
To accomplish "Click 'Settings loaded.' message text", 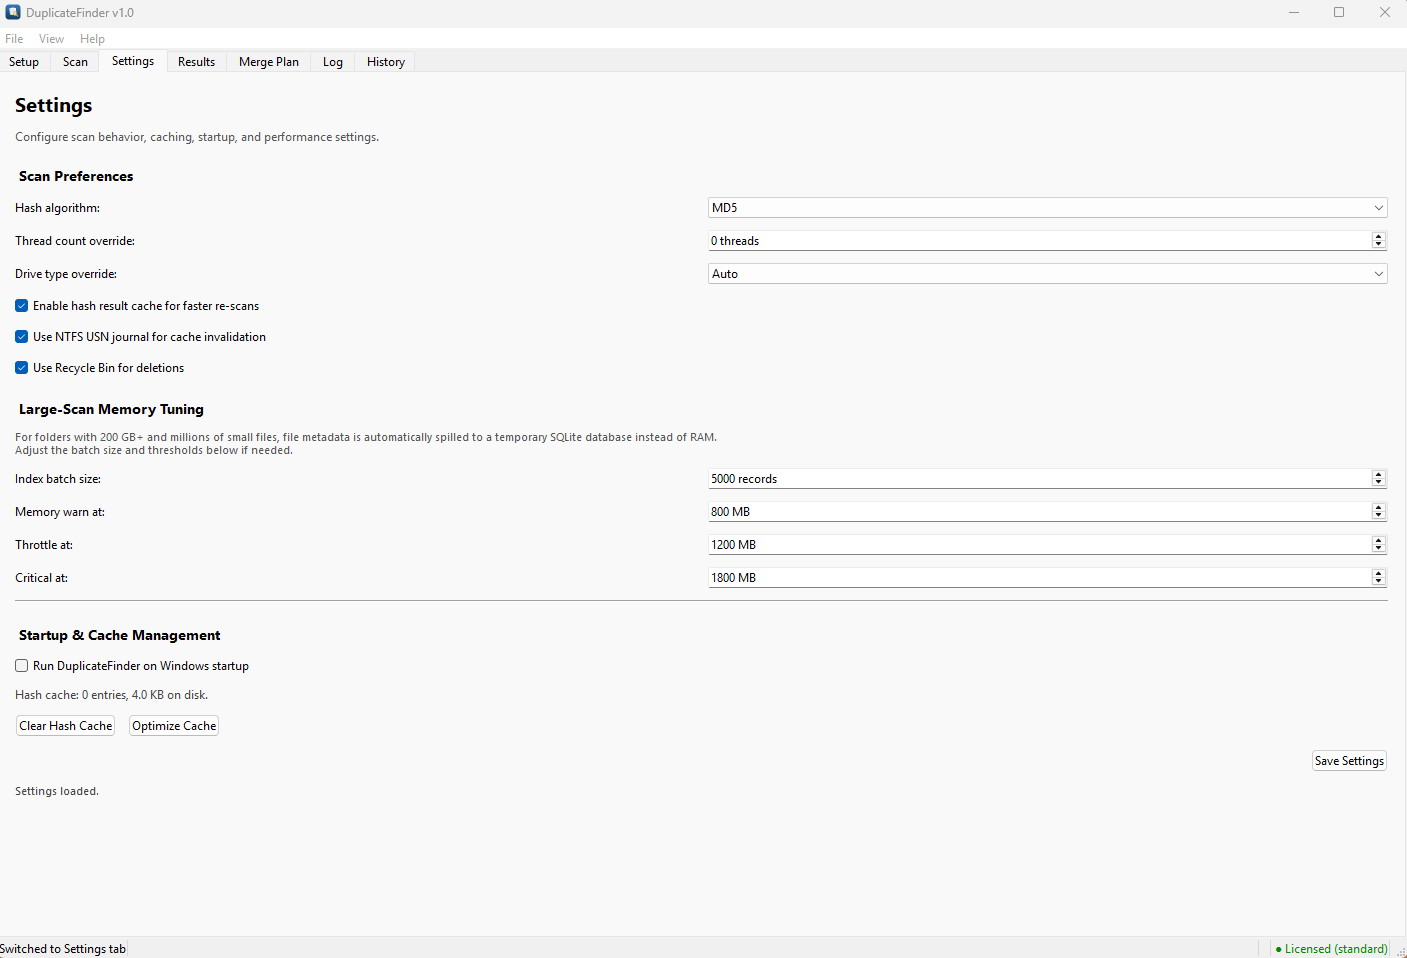I will (57, 791).
